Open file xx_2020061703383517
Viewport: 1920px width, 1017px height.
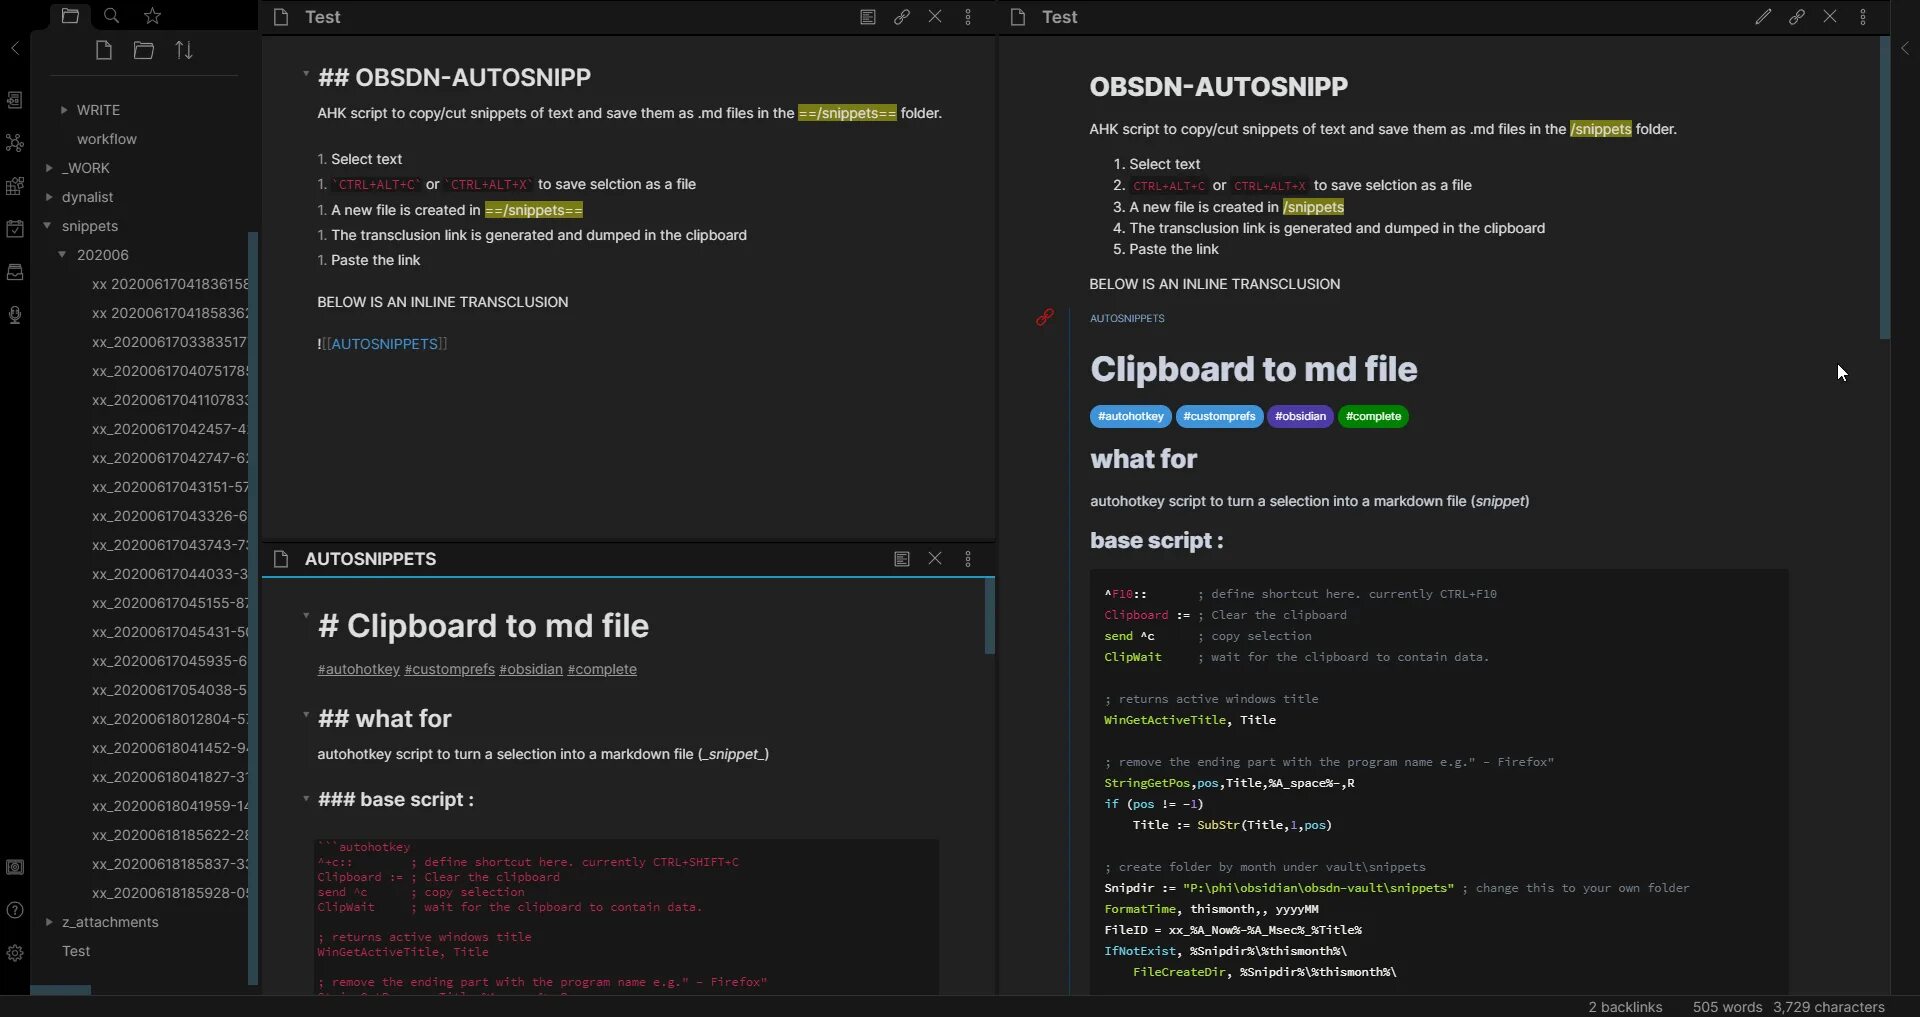169,342
